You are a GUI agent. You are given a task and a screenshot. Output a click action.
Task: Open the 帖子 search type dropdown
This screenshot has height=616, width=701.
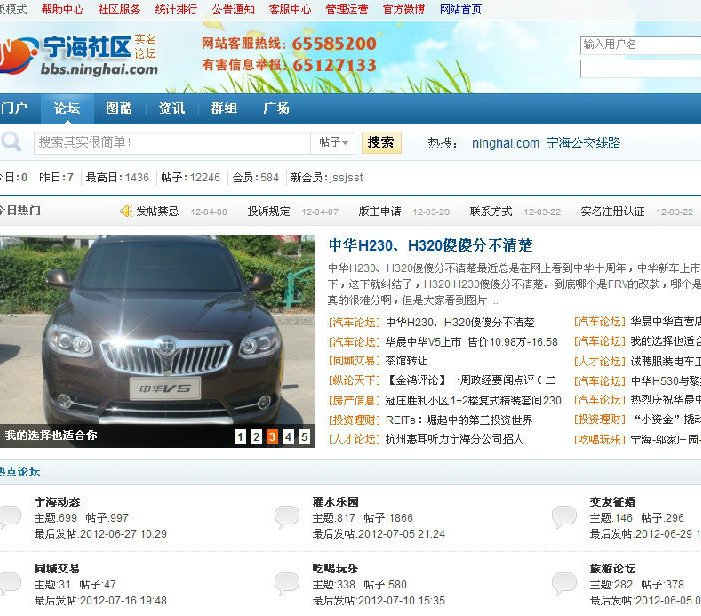pyautogui.click(x=334, y=143)
